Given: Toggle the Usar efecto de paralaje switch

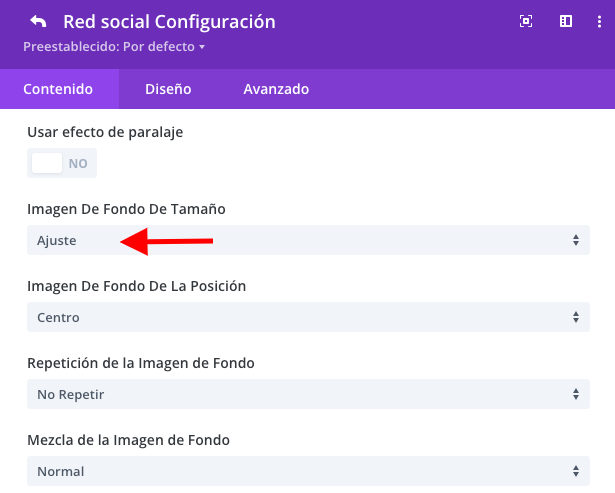Looking at the screenshot, I should click(x=62, y=163).
